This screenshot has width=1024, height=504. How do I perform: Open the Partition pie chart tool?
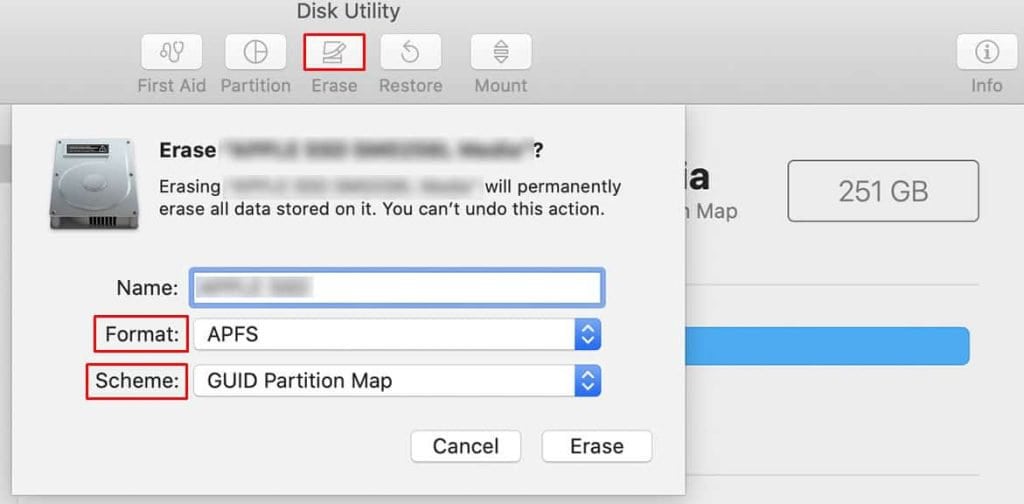pyautogui.click(x=255, y=52)
